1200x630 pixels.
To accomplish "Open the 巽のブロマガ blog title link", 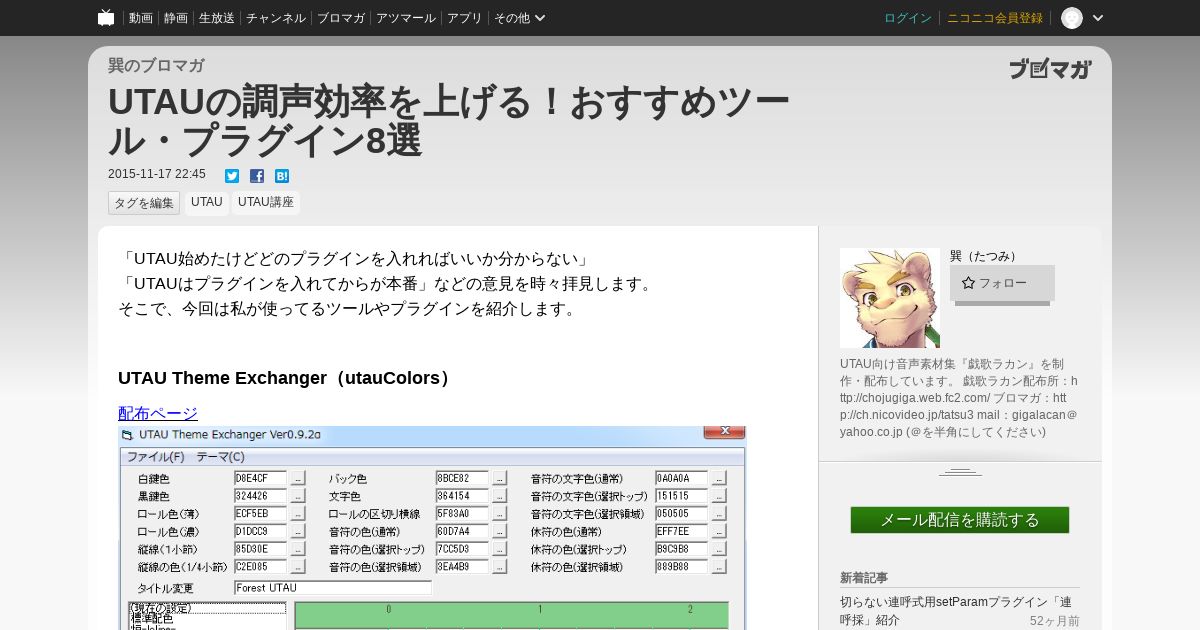I will (x=156, y=65).
